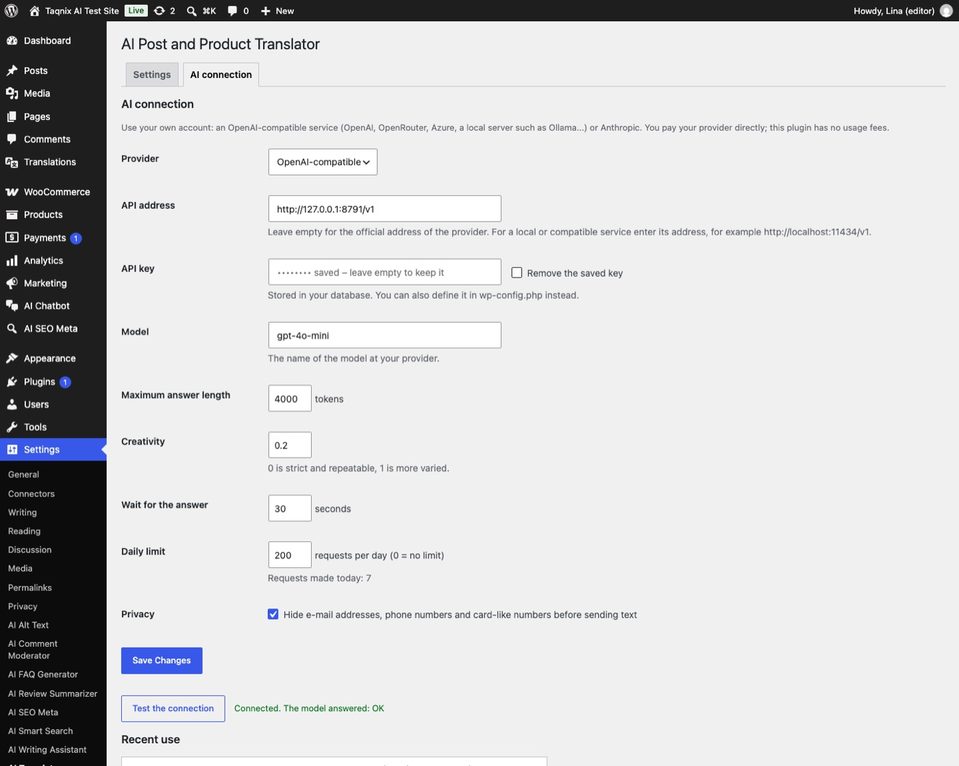Image resolution: width=959 pixels, height=766 pixels.
Task: Click the WordPress logo icon
Action: 11,10
